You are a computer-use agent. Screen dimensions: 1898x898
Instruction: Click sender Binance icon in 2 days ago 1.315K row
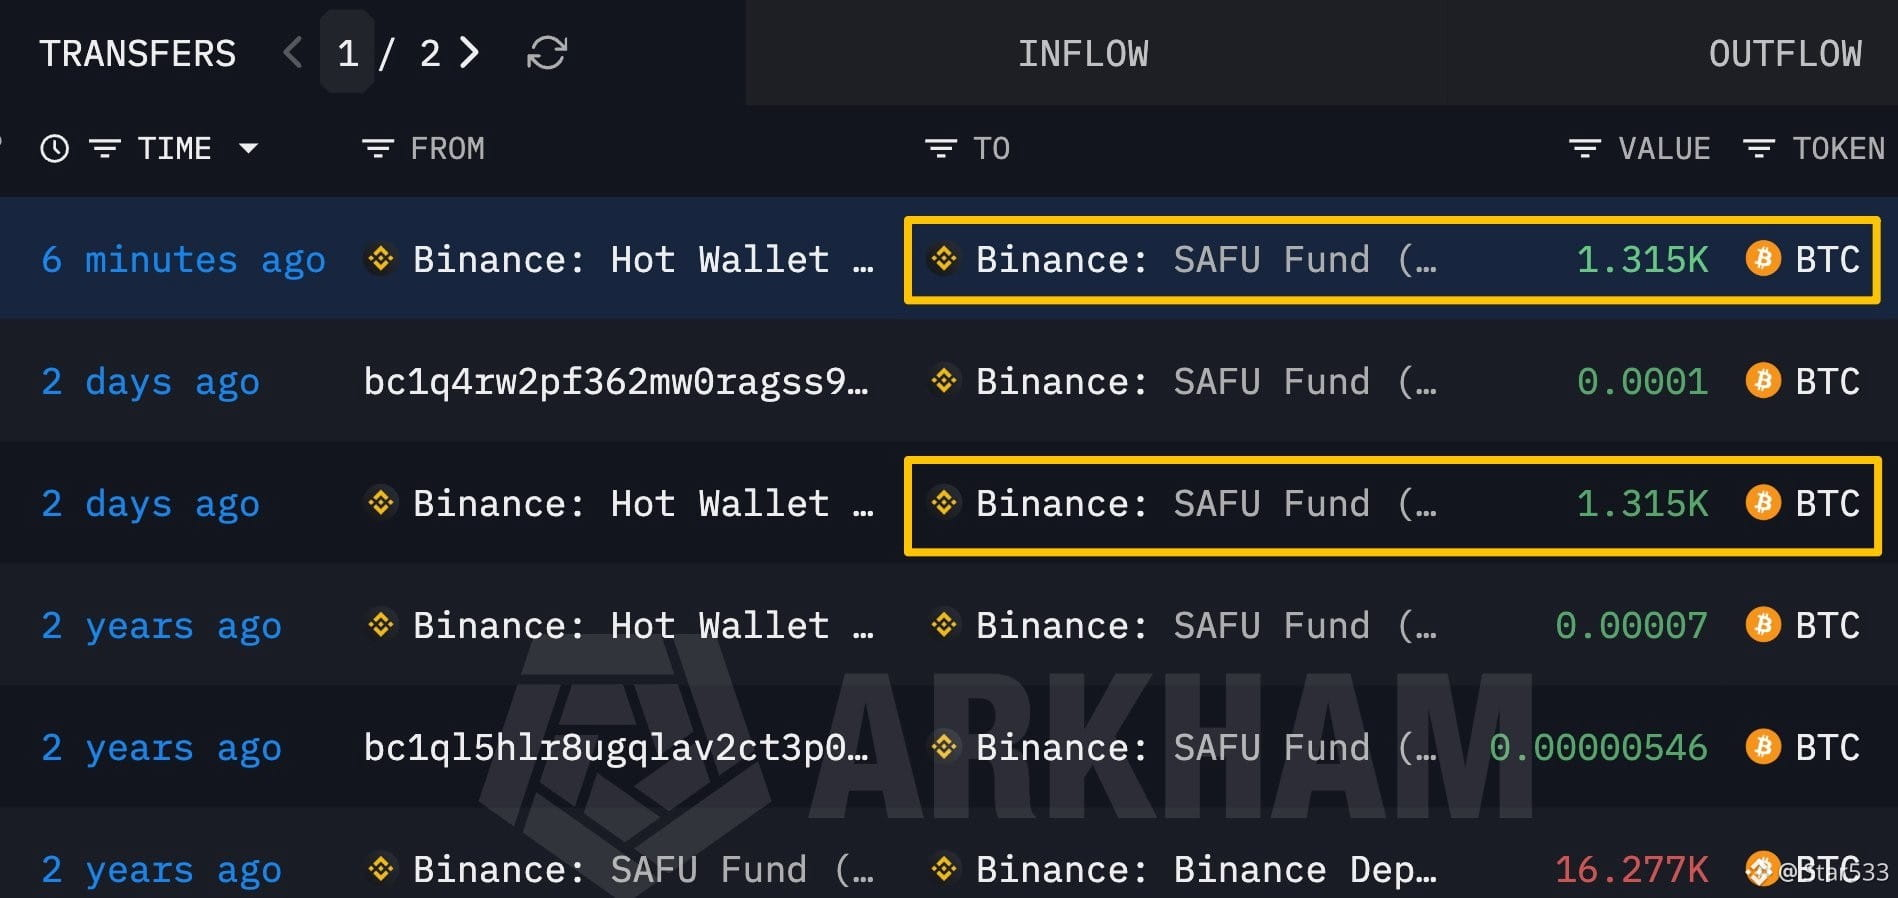click(x=381, y=503)
